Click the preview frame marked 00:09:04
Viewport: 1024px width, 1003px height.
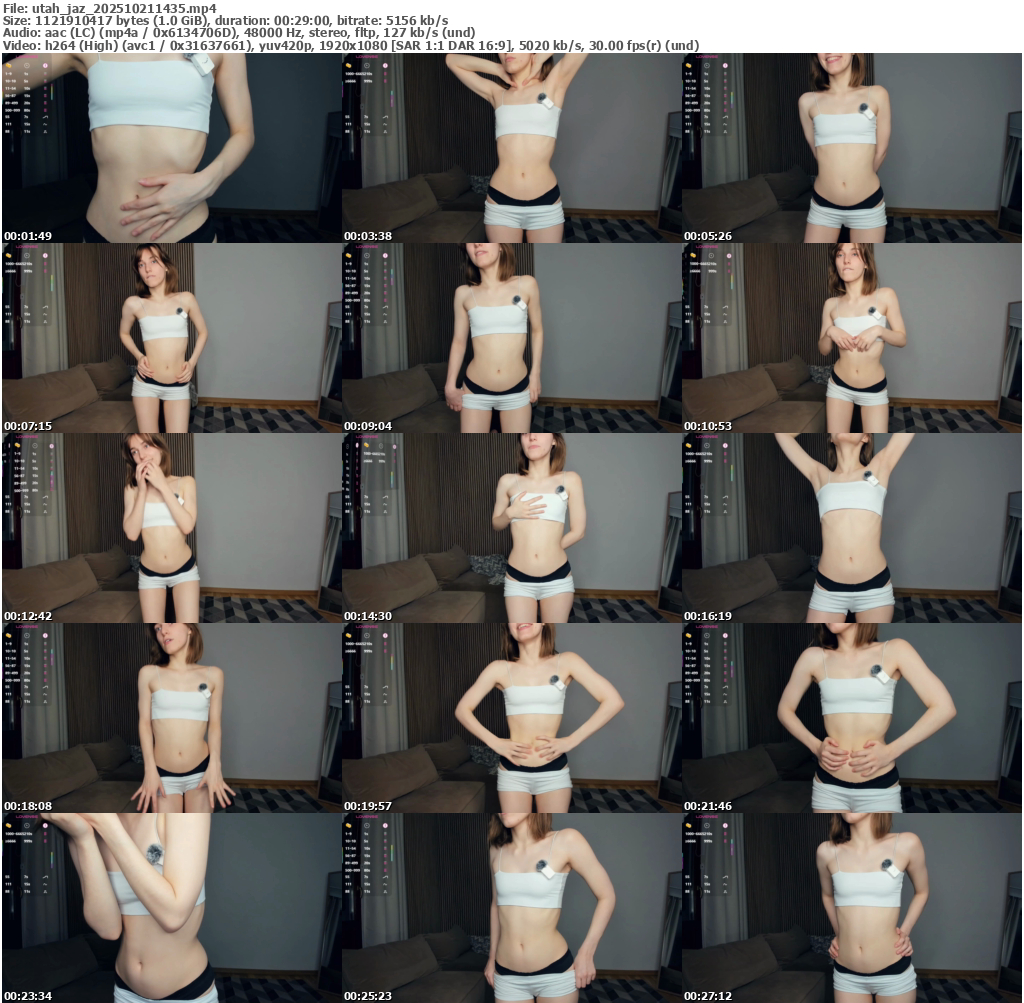pyautogui.click(x=512, y=338)
